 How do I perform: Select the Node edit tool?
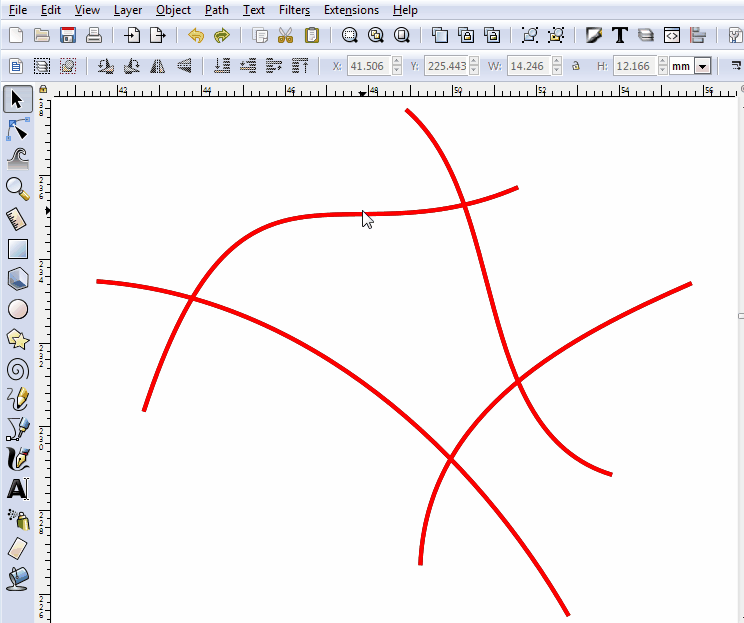(18, 130)
